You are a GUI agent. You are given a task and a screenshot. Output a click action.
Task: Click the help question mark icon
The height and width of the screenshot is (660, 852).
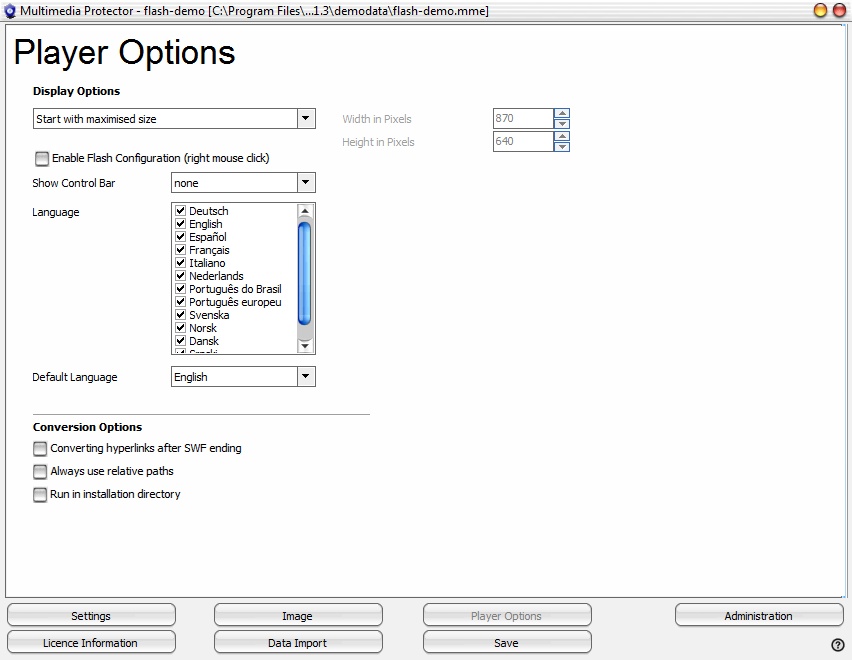(x=838, y=645)
